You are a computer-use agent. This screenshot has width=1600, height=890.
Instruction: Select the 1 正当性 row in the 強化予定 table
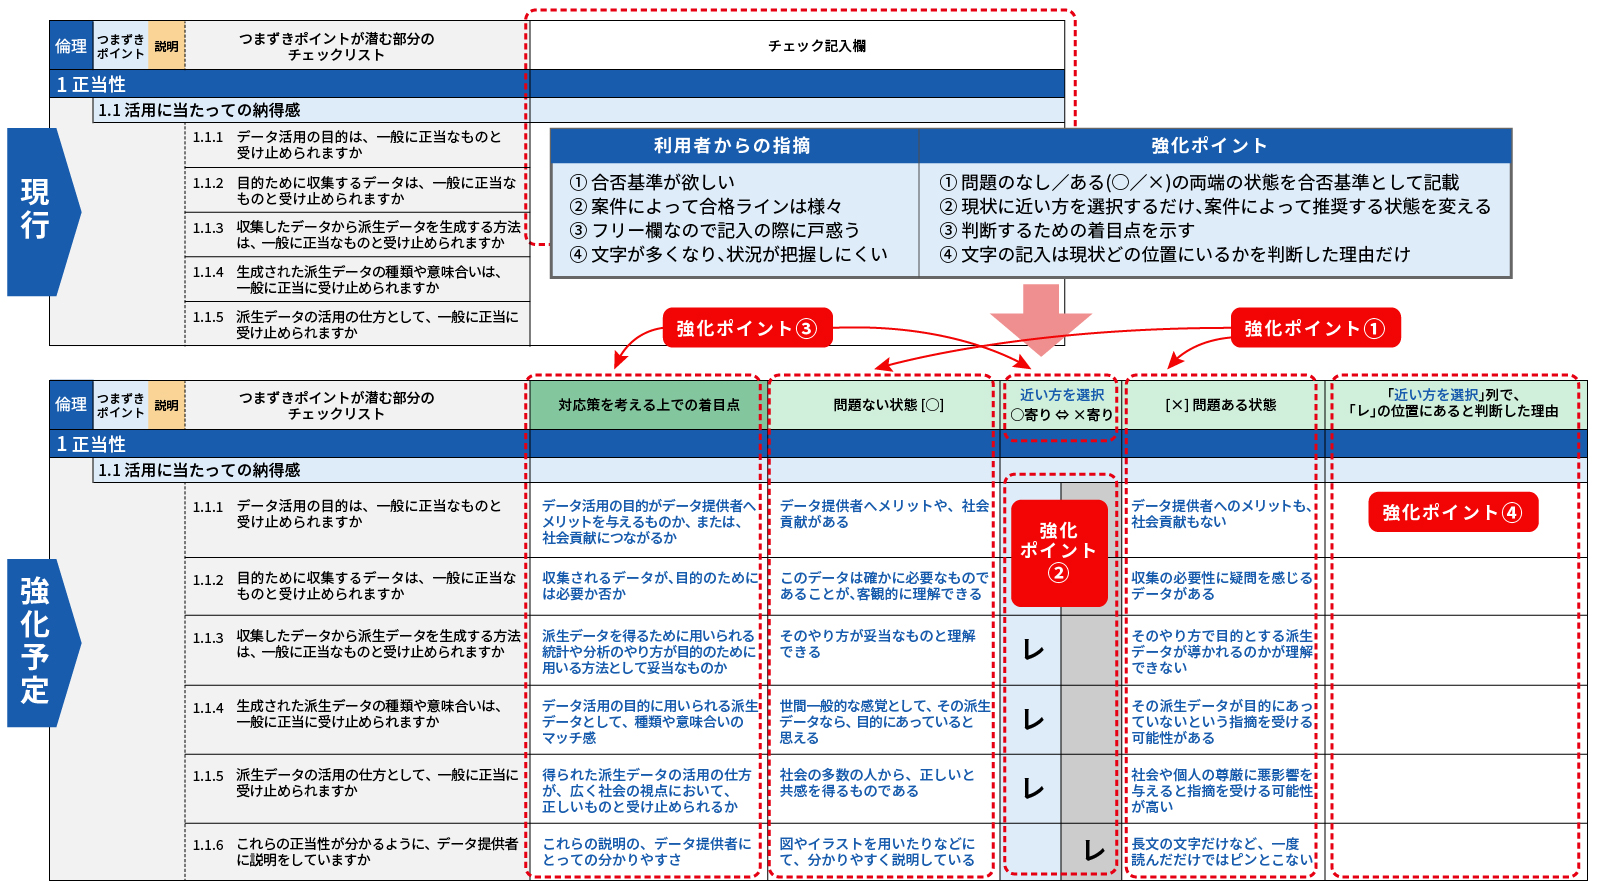(818, 444)
